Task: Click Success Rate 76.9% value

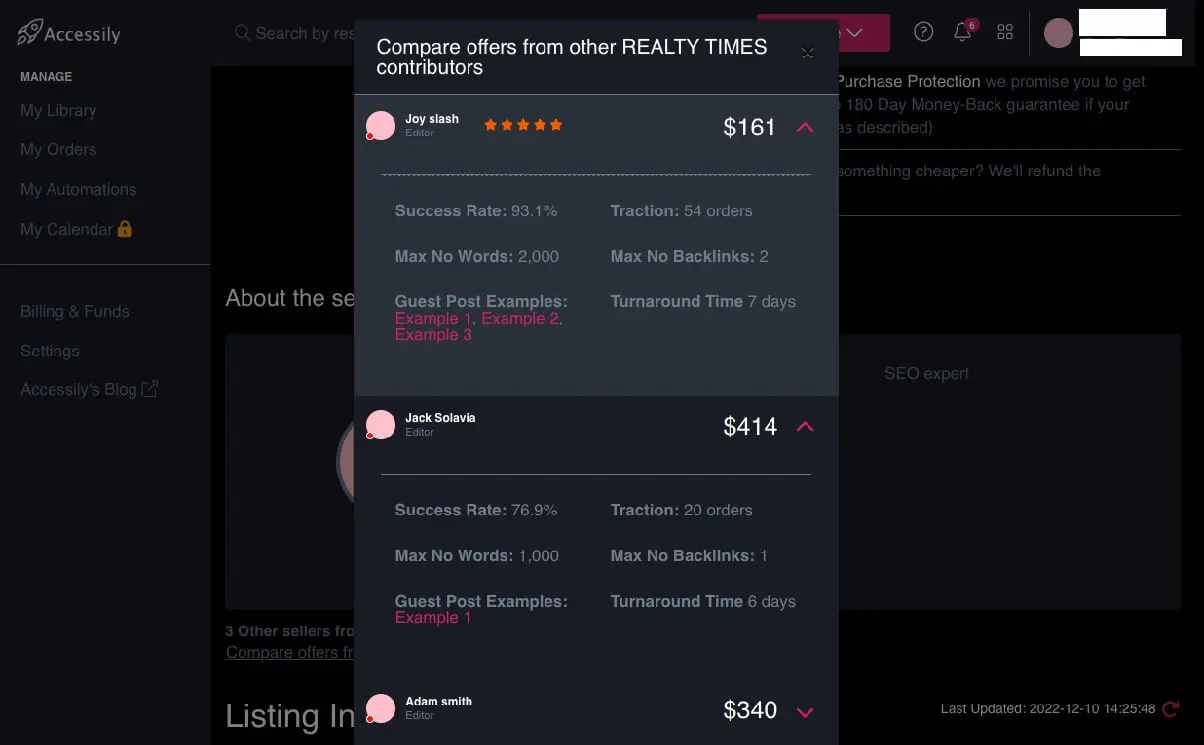Action: click(x=534, y=509)
